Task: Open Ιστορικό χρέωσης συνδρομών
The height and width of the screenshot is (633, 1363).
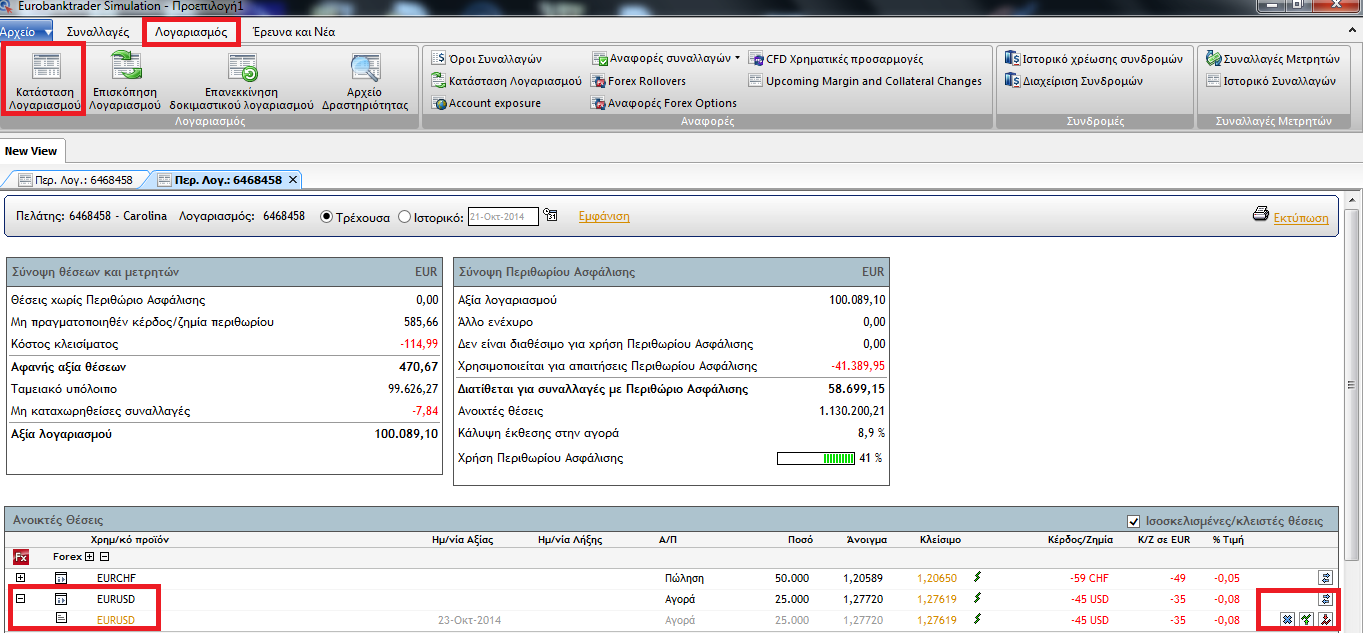Action: pyautogui.click(x=1094, y=59)
